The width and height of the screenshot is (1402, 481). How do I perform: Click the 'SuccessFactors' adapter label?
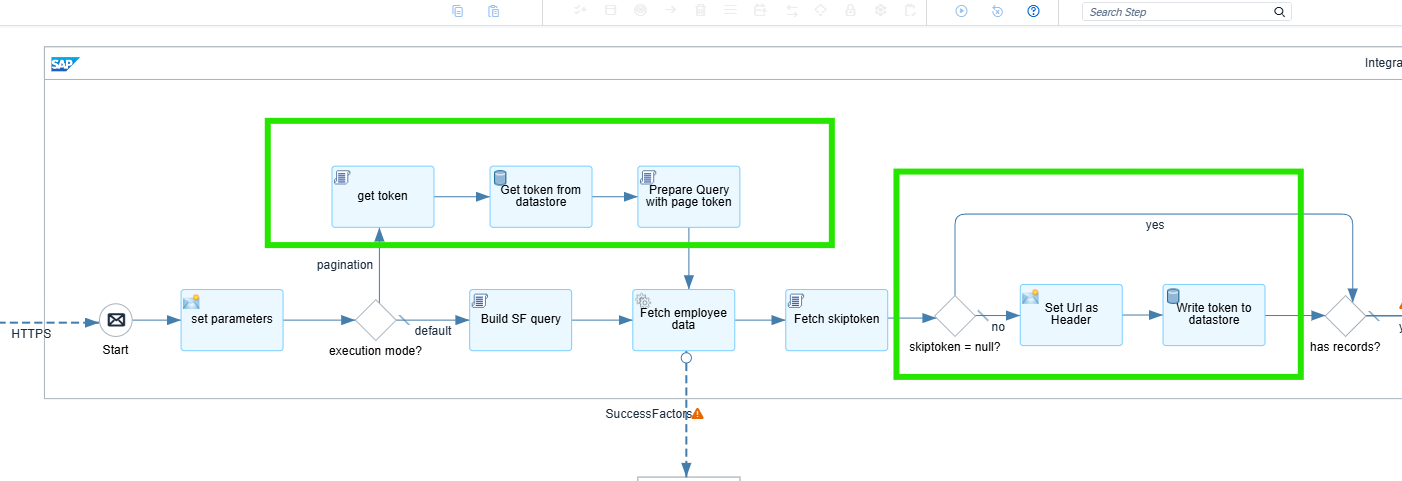point(649,414)
